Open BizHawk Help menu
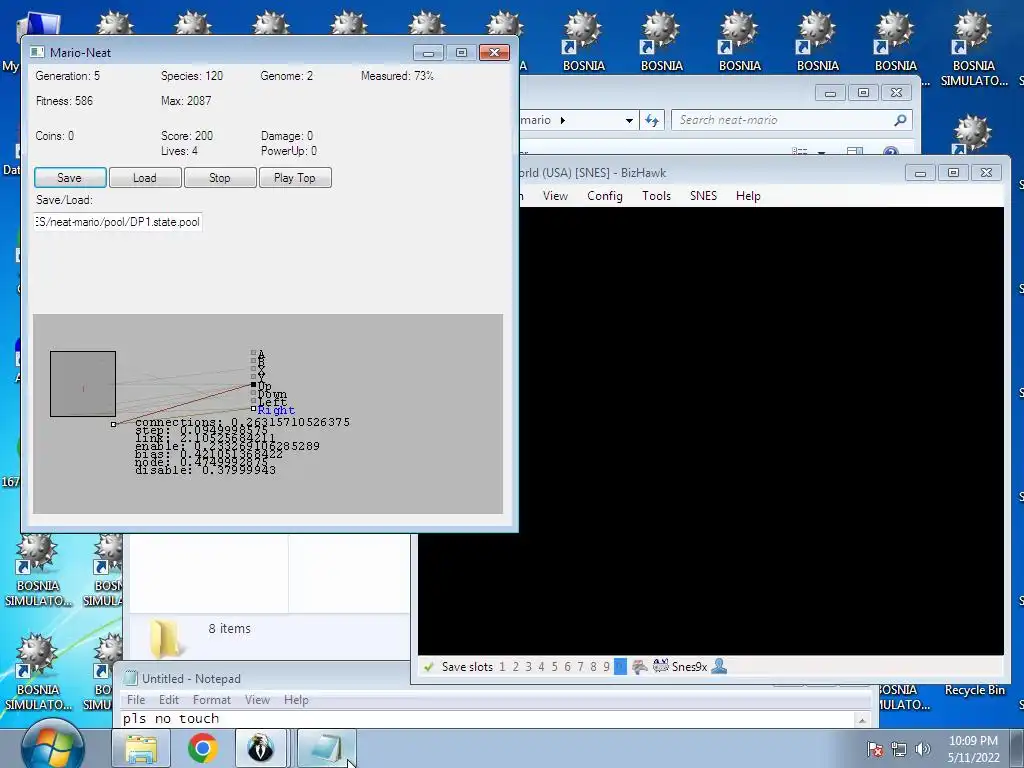Viewport: 1024px width, 768px height. pos(748,196)
